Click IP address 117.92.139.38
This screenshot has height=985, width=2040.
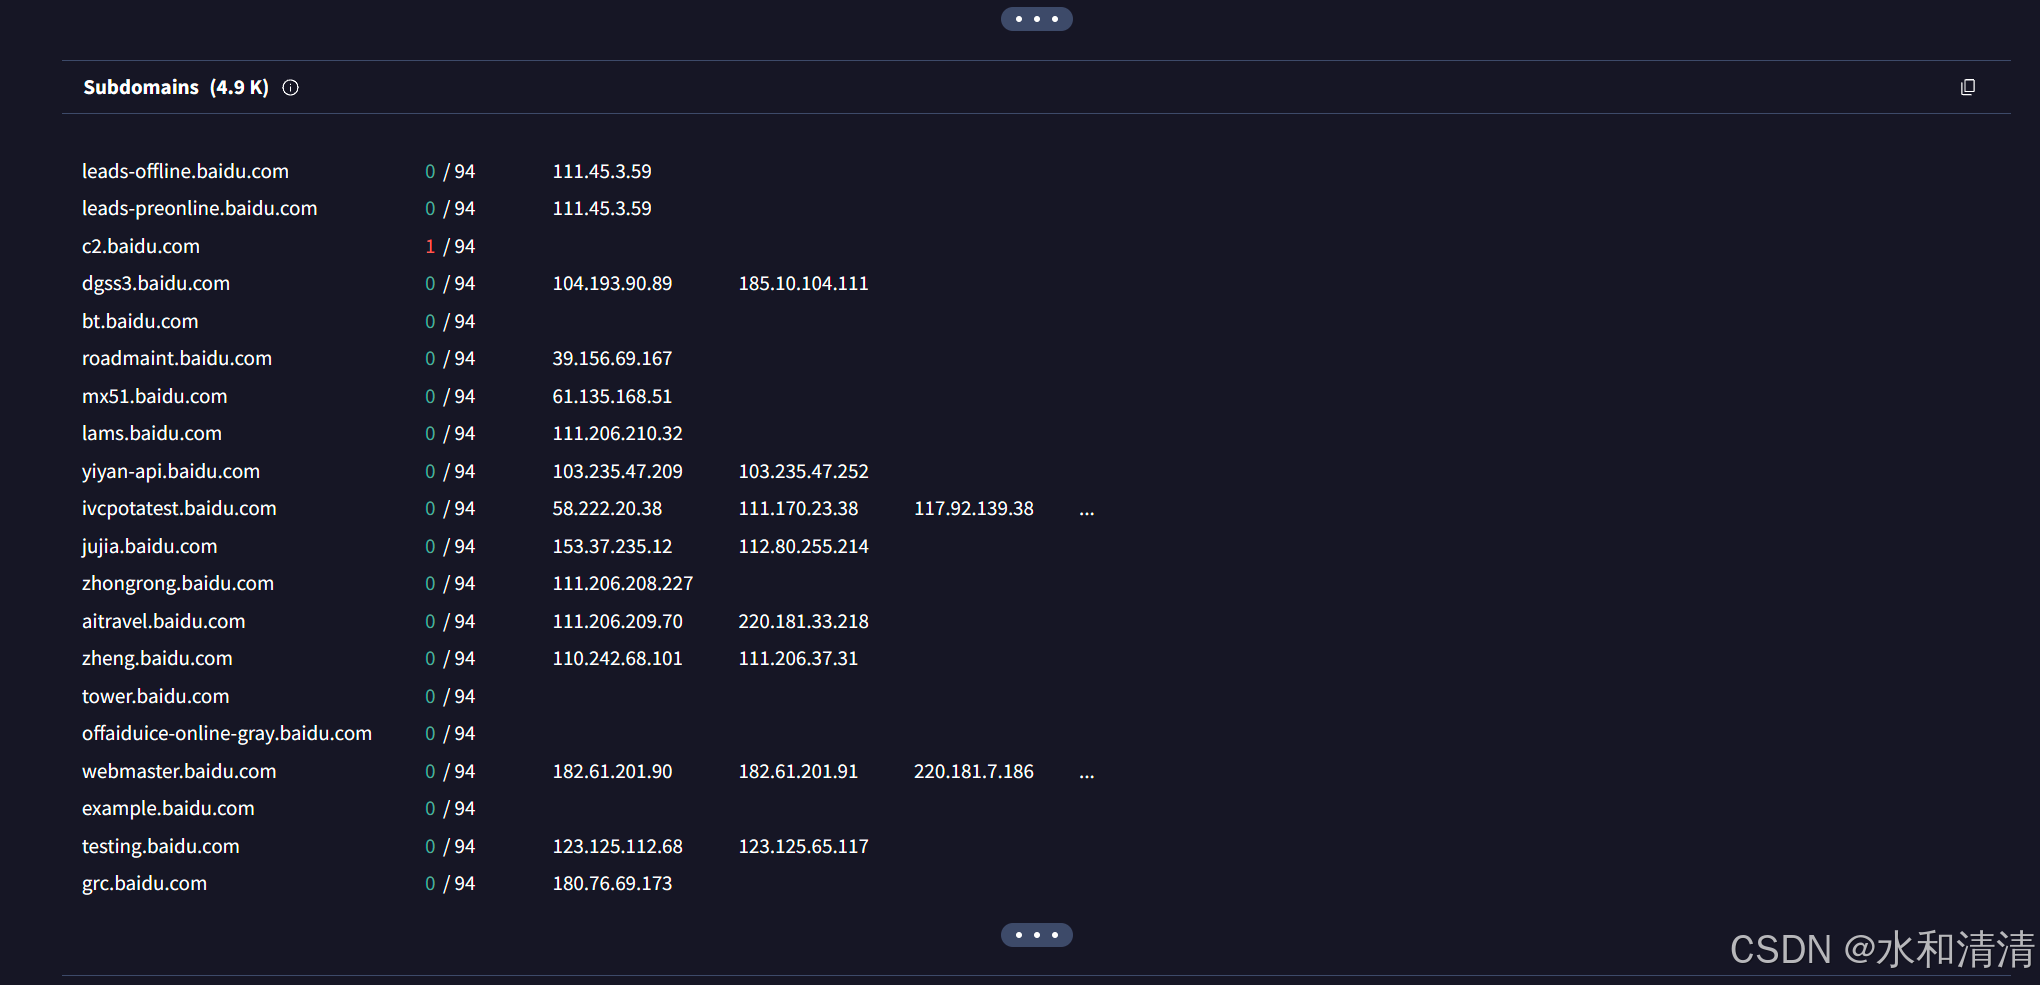tap(974, 508)
